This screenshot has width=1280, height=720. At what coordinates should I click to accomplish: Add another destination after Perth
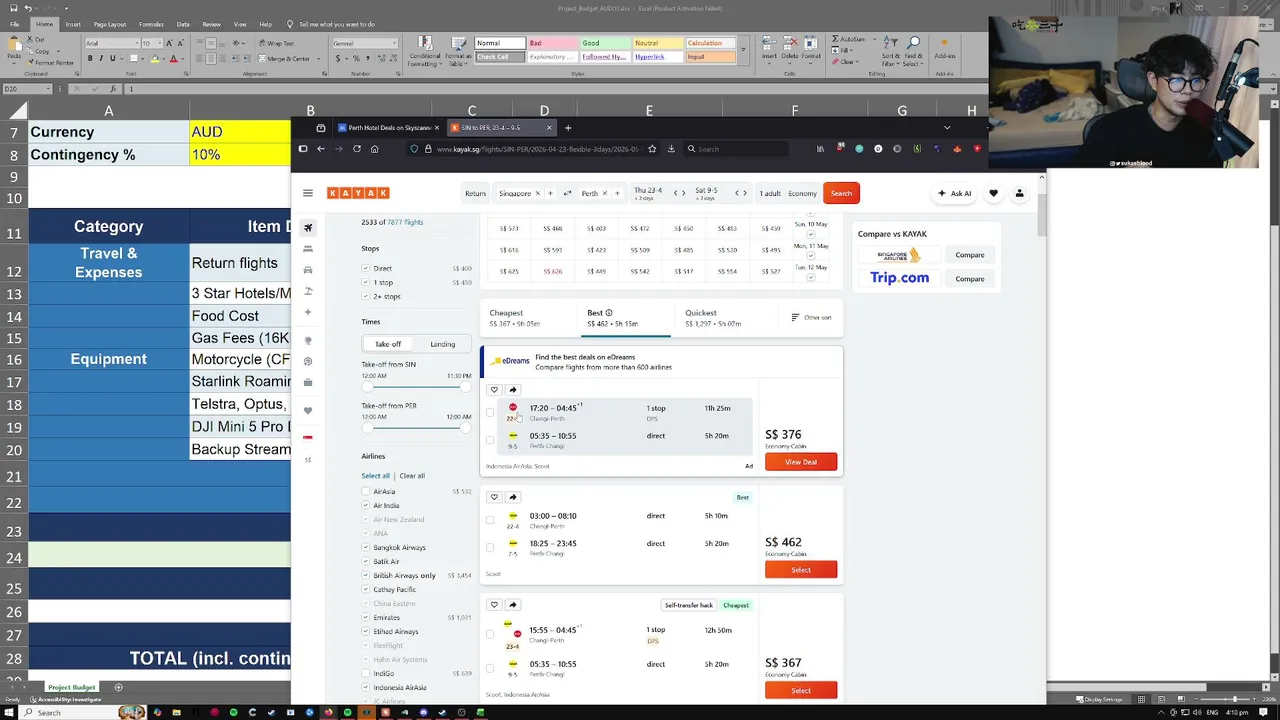tap(617, 193)
